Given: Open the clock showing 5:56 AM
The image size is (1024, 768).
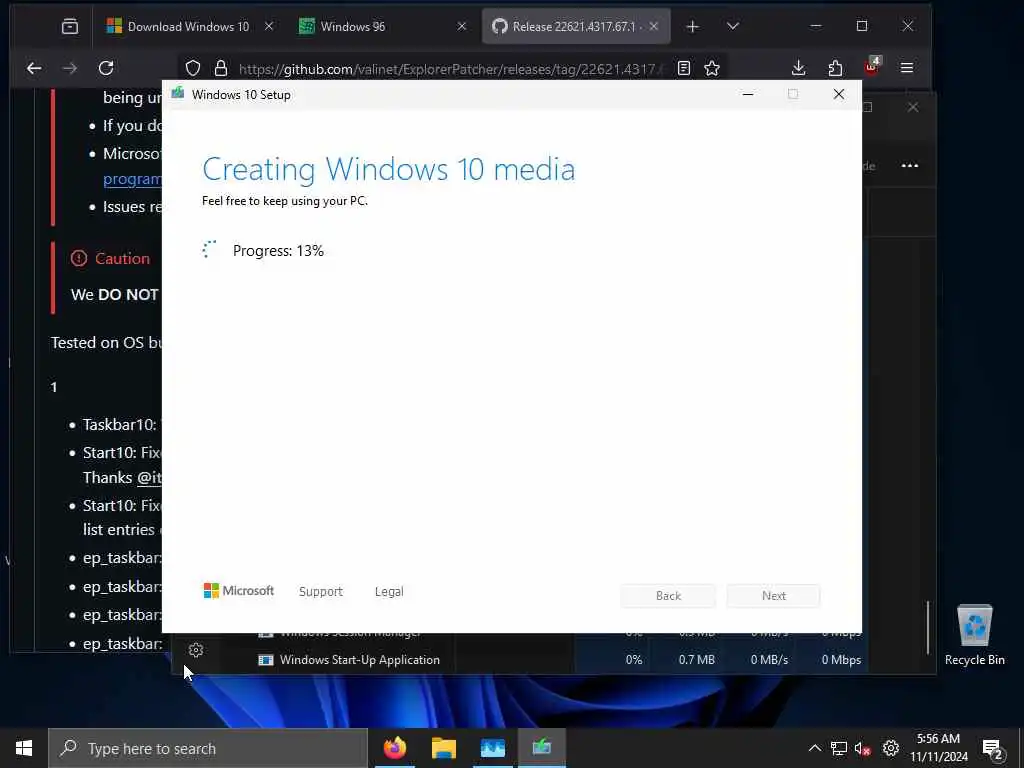Looking at the screenshot, I should 938,748.
